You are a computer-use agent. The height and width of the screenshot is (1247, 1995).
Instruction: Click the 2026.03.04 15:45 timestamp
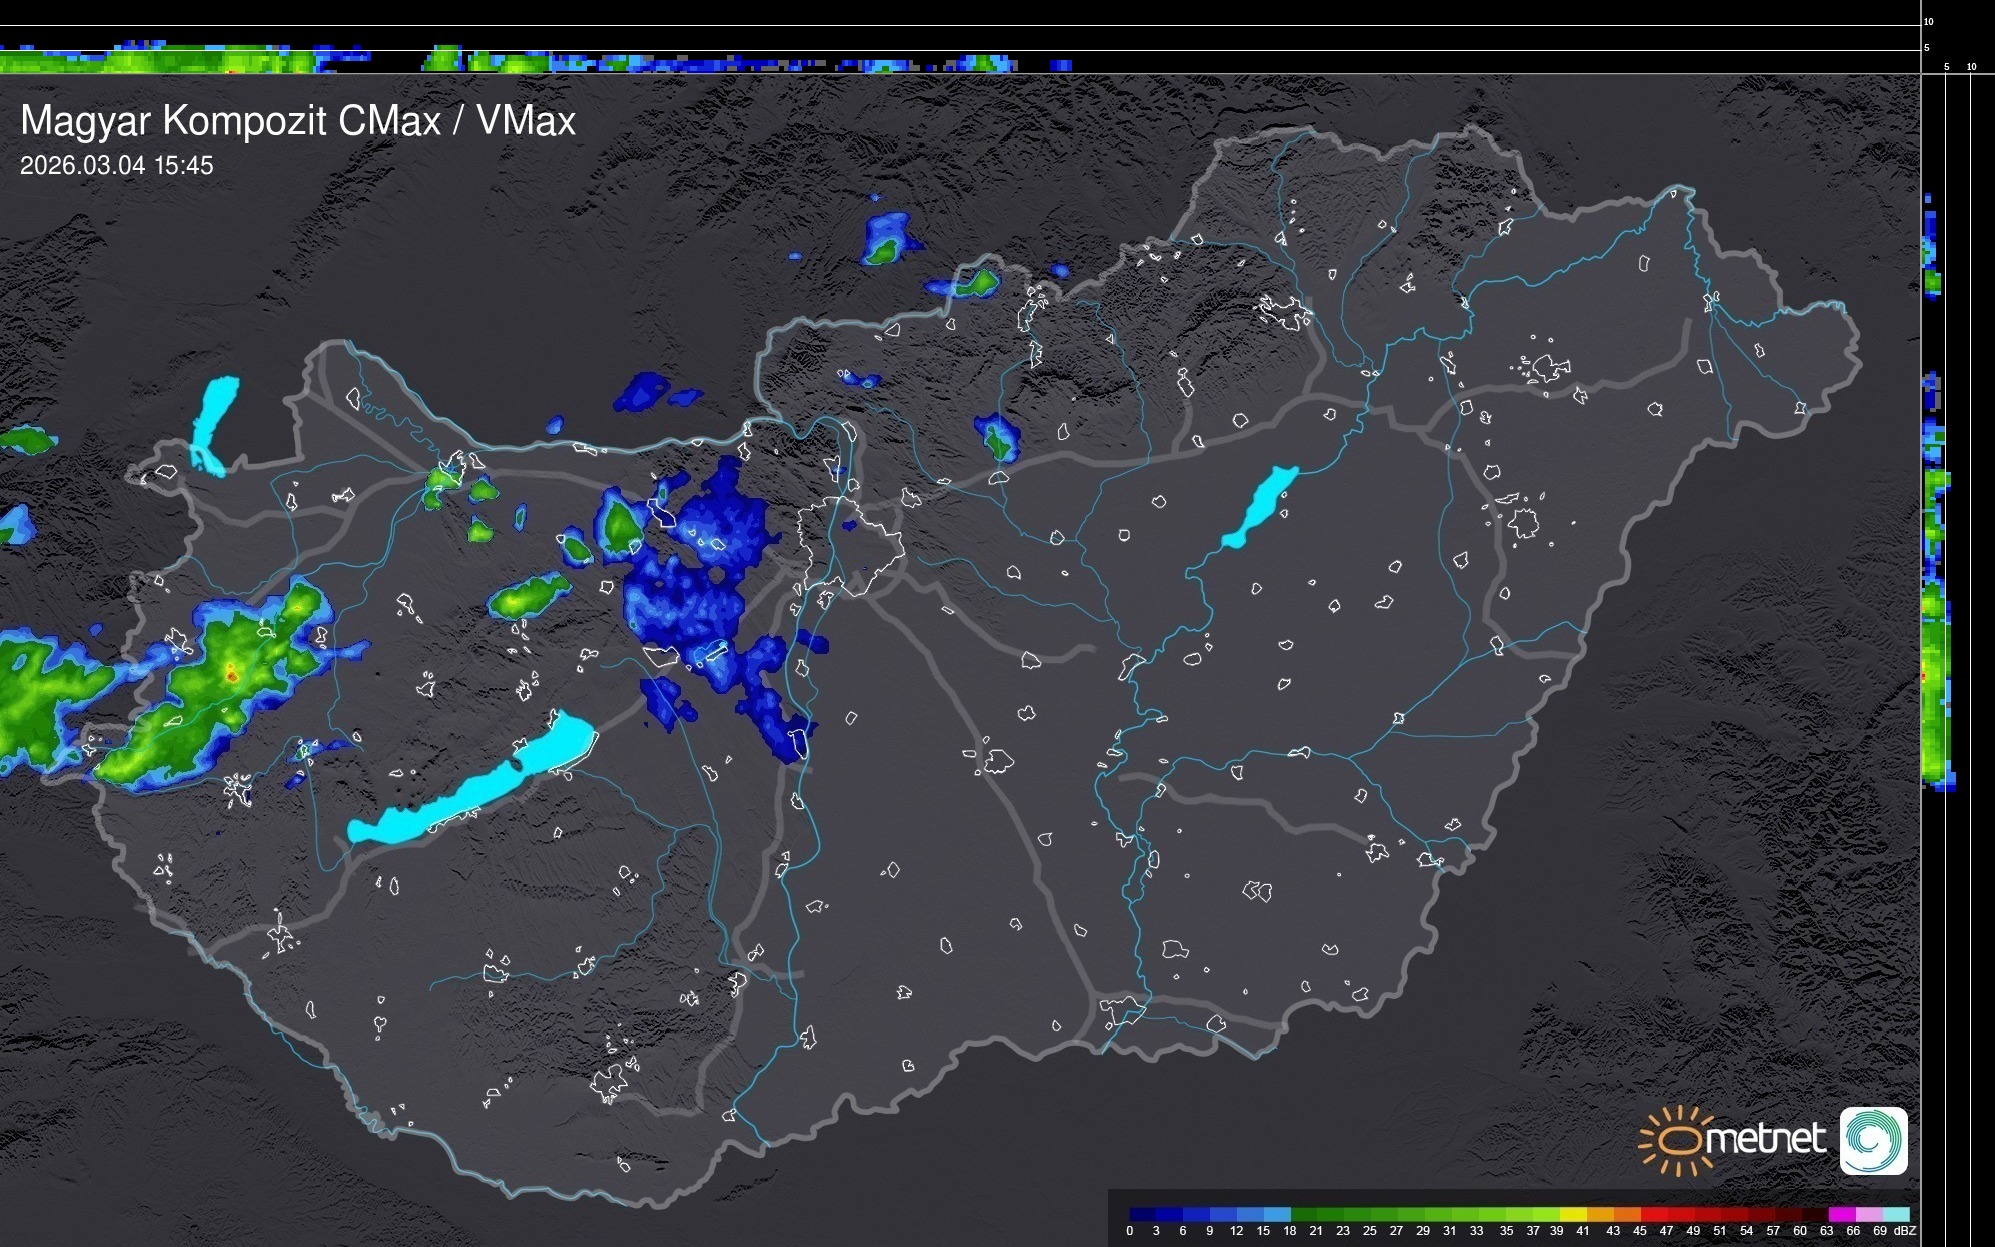click(x=117, y=166)
